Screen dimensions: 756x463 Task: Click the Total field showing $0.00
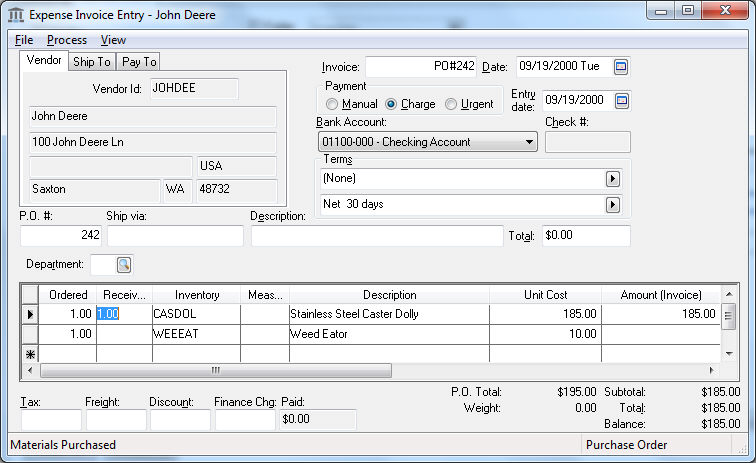[x=586, y=235]
